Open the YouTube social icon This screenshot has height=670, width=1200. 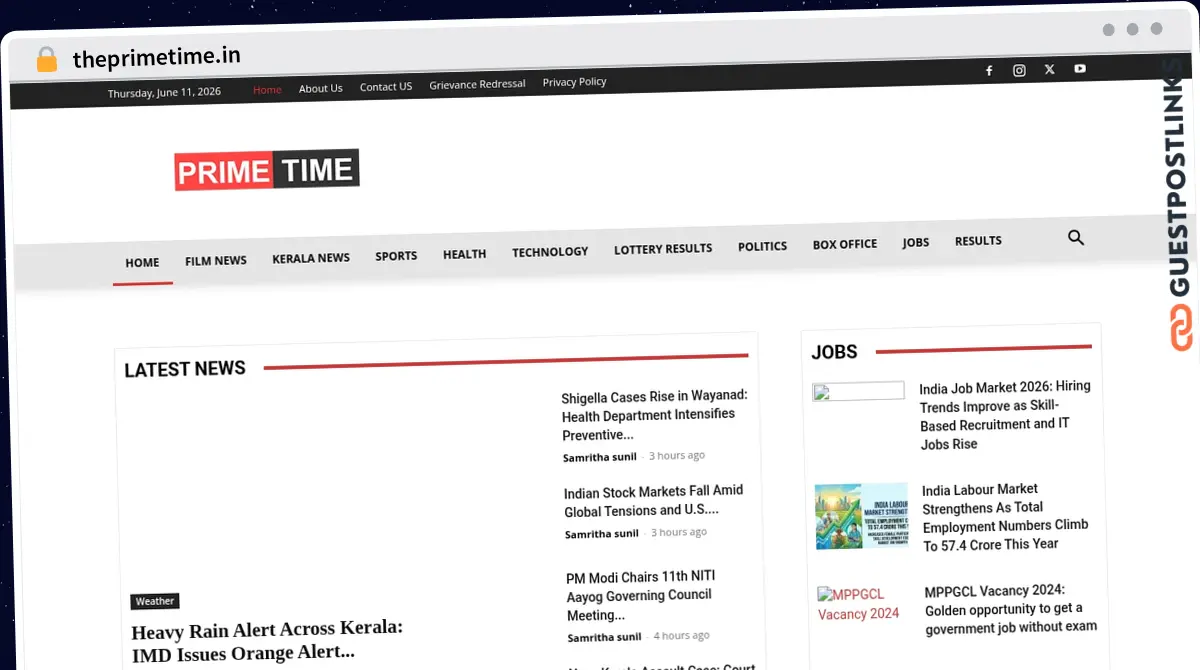[1080, 69]
